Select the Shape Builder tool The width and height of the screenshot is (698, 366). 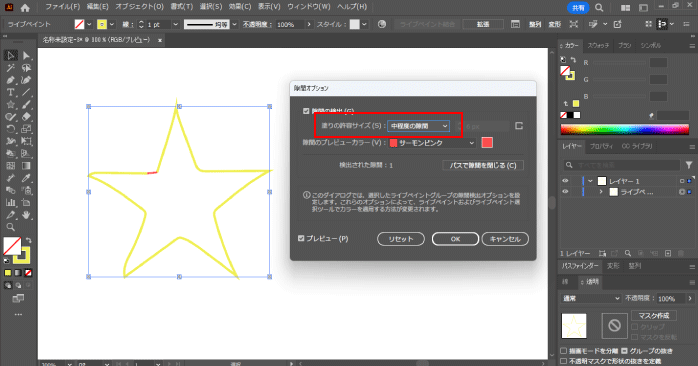click(x=10, y=154)
